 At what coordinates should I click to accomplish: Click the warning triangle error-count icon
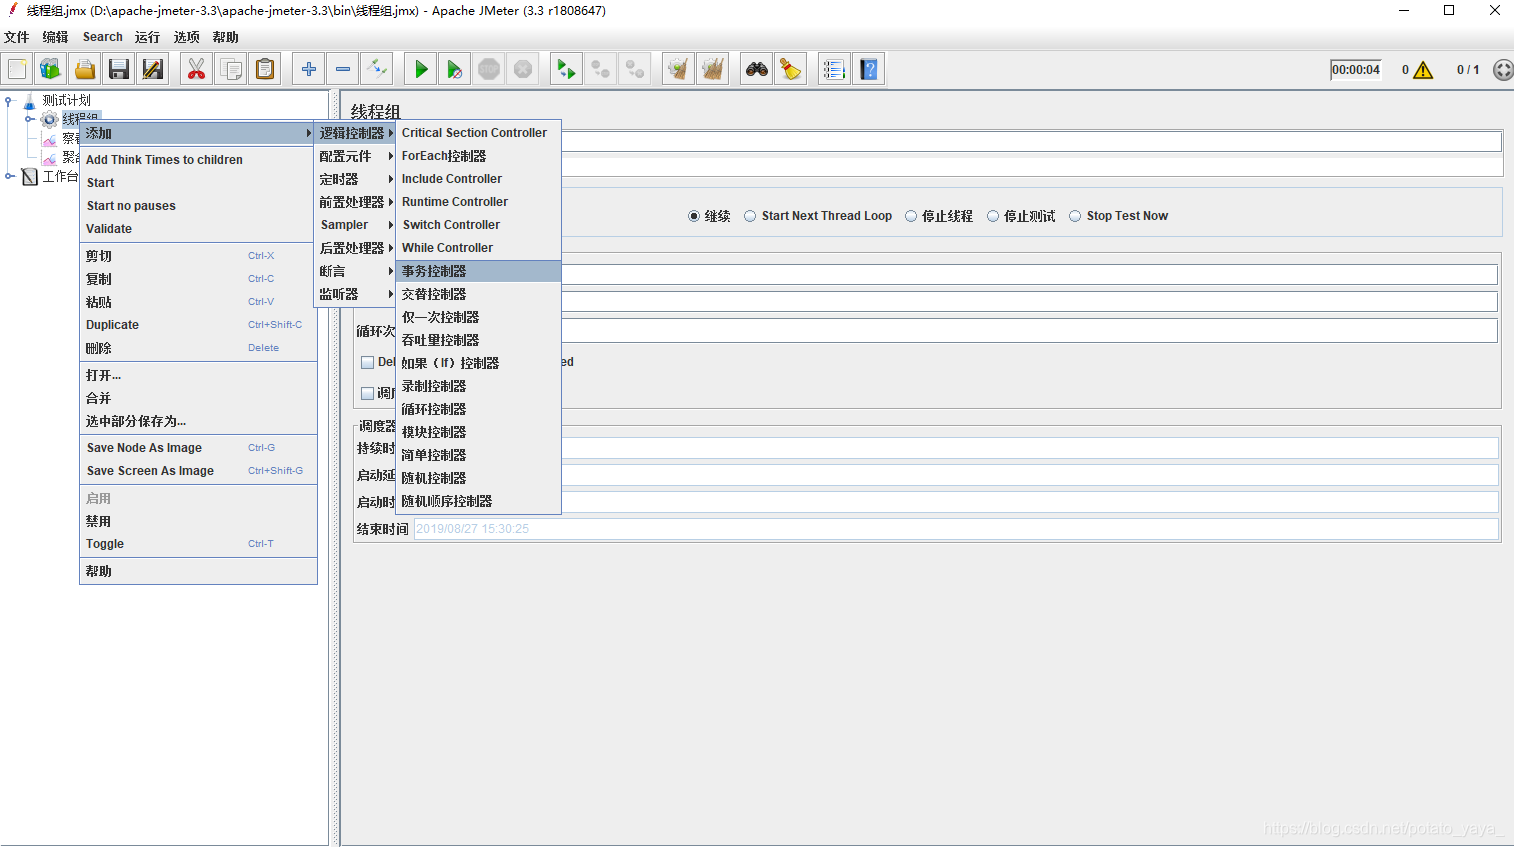[1423, 70]
